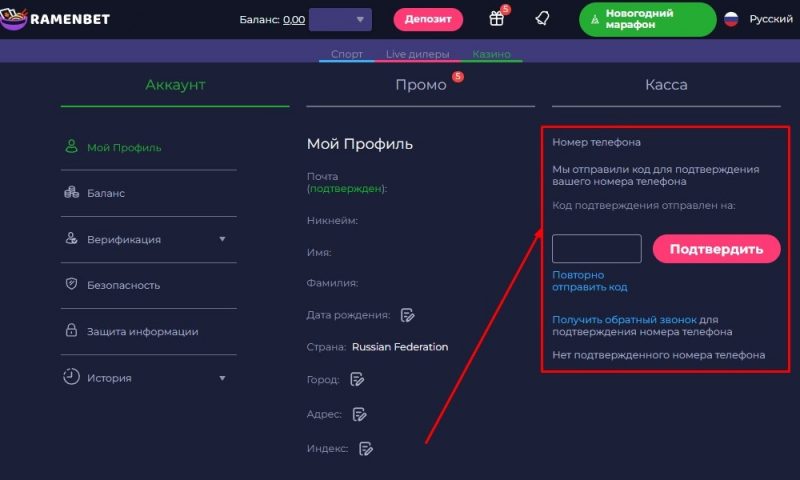Click the Баланс coins icon
This screenshot has width=800, height=480.
pos(71,192)
